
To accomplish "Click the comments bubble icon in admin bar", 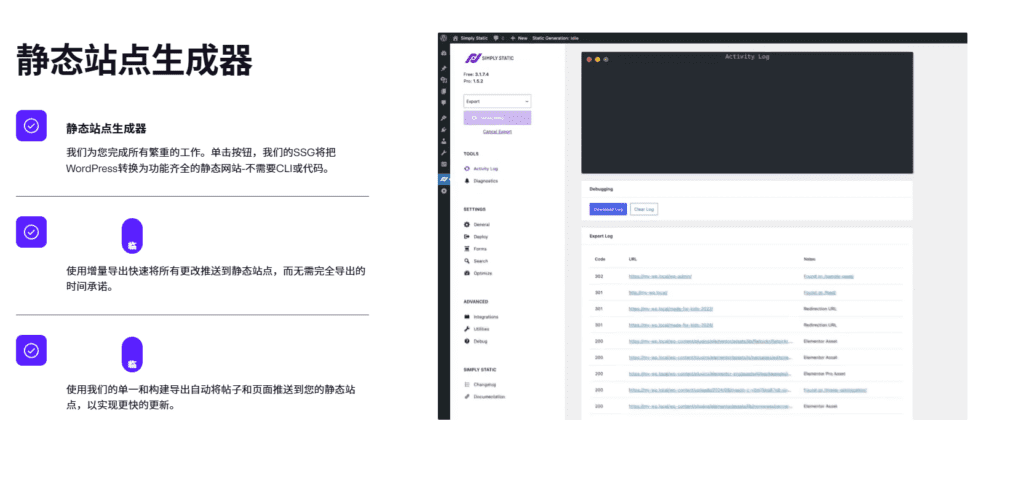I will 498,38.
